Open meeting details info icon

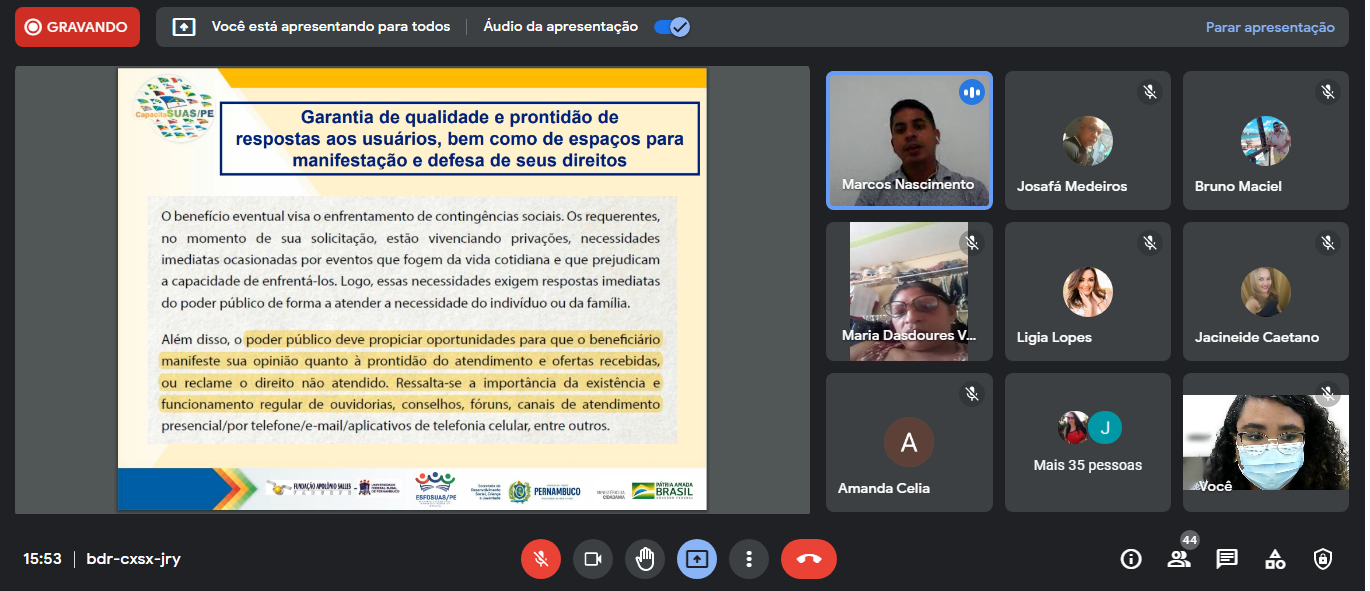click(1131, 559)
